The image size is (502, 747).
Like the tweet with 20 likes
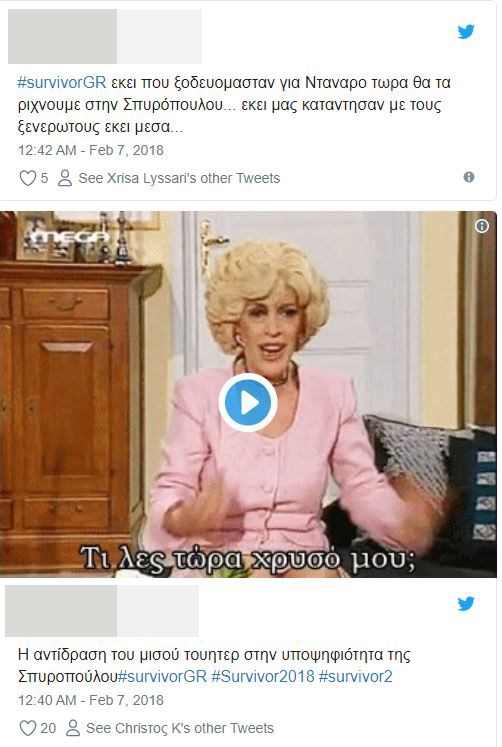[x=27, y=728]
